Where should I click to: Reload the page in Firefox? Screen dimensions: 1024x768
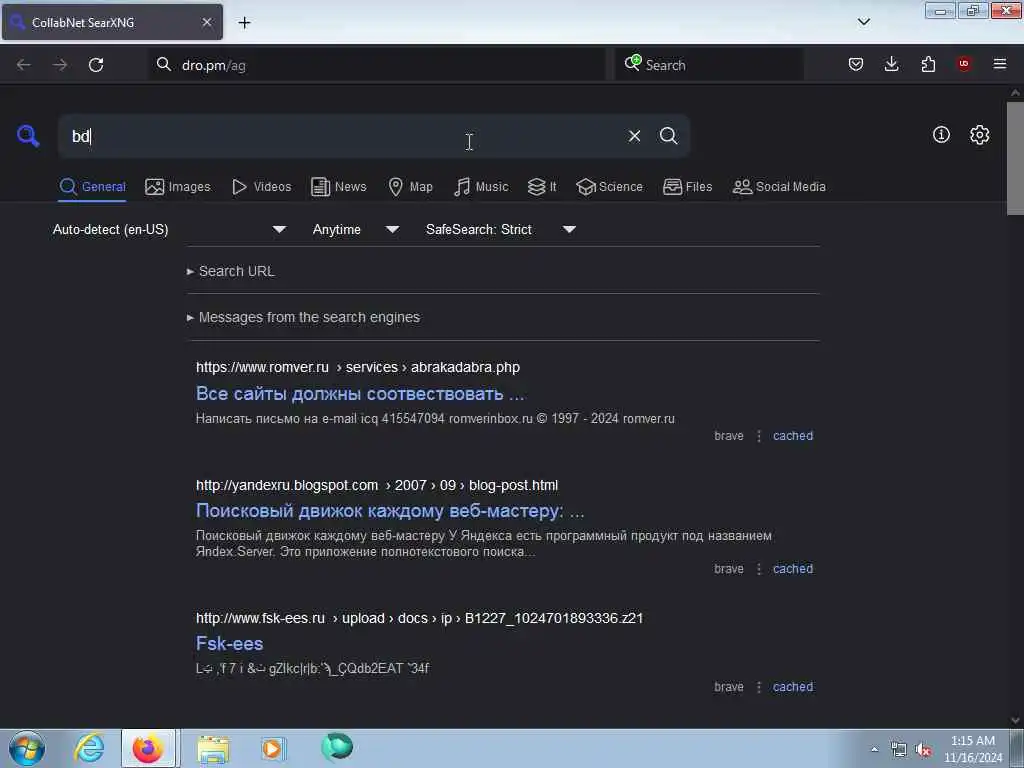coord(96,65)
